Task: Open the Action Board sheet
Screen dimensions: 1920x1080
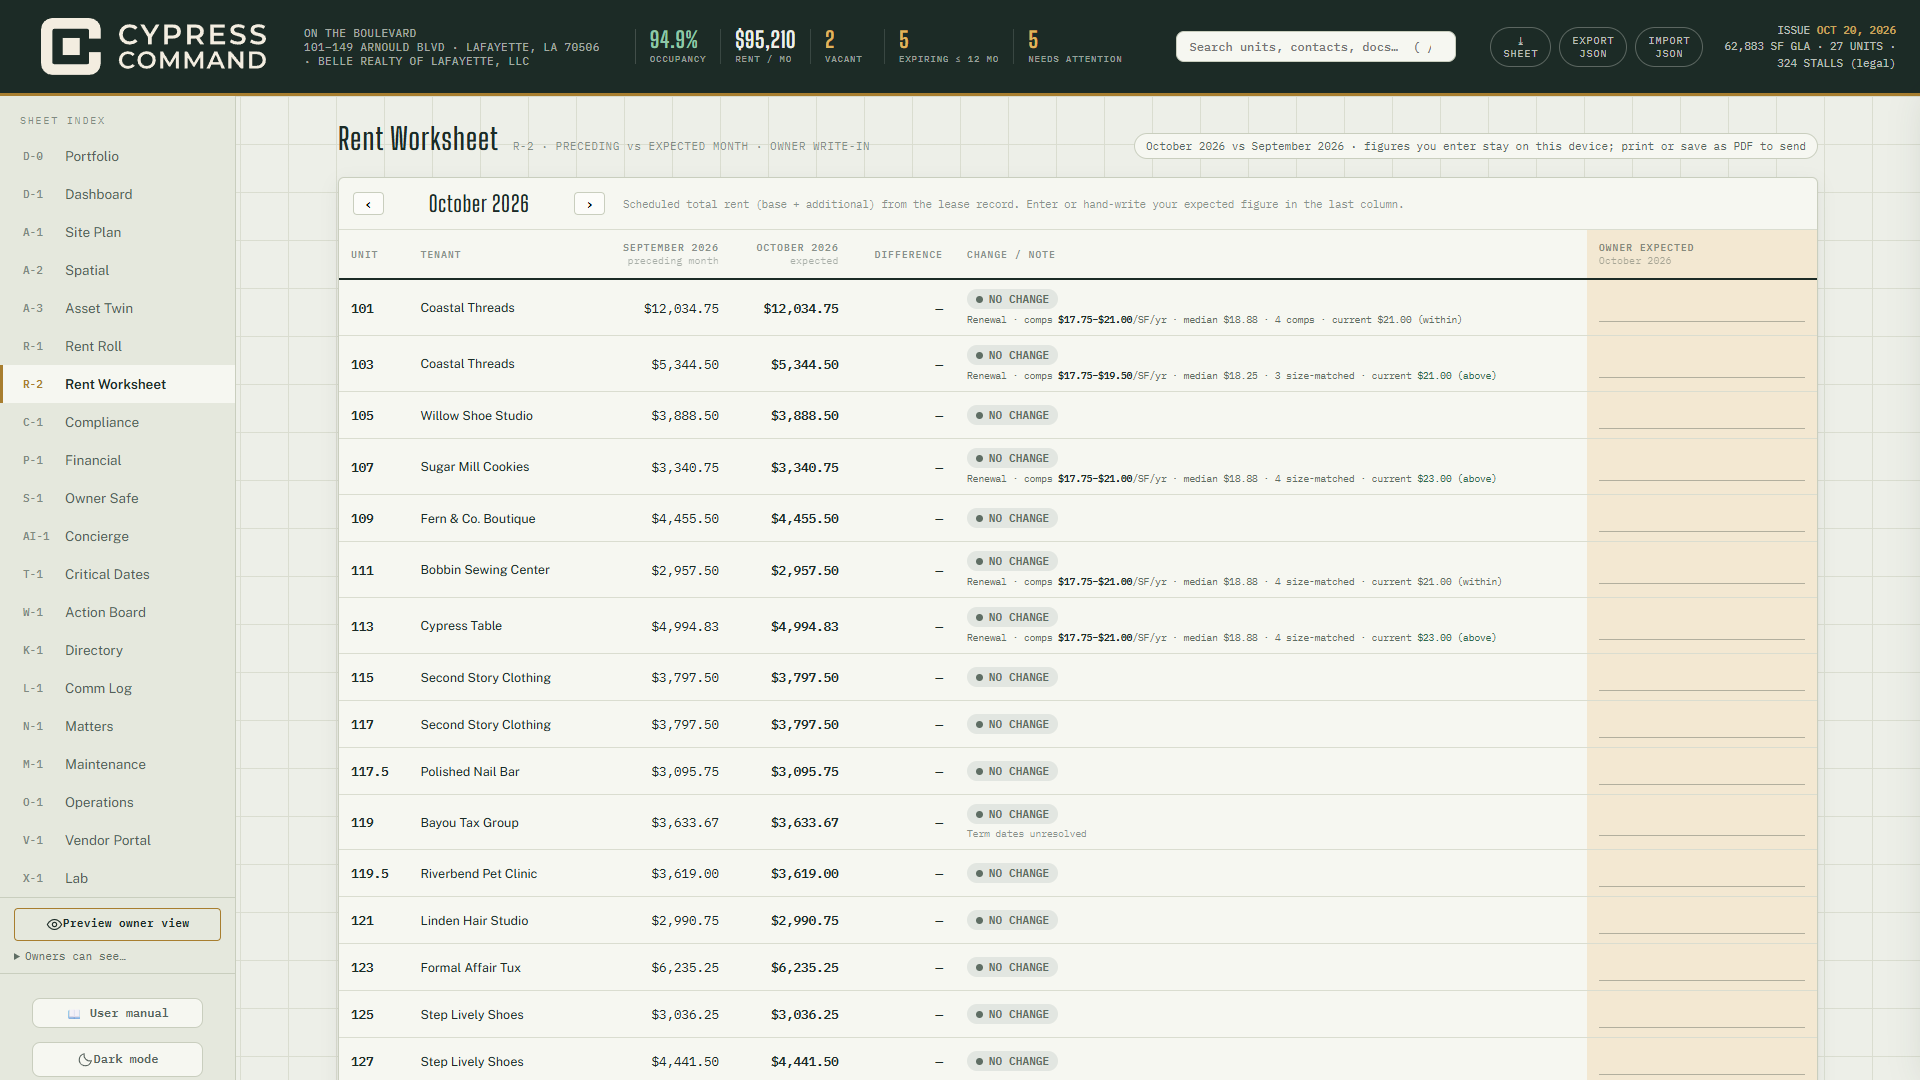Action: (x=118, y=612)
